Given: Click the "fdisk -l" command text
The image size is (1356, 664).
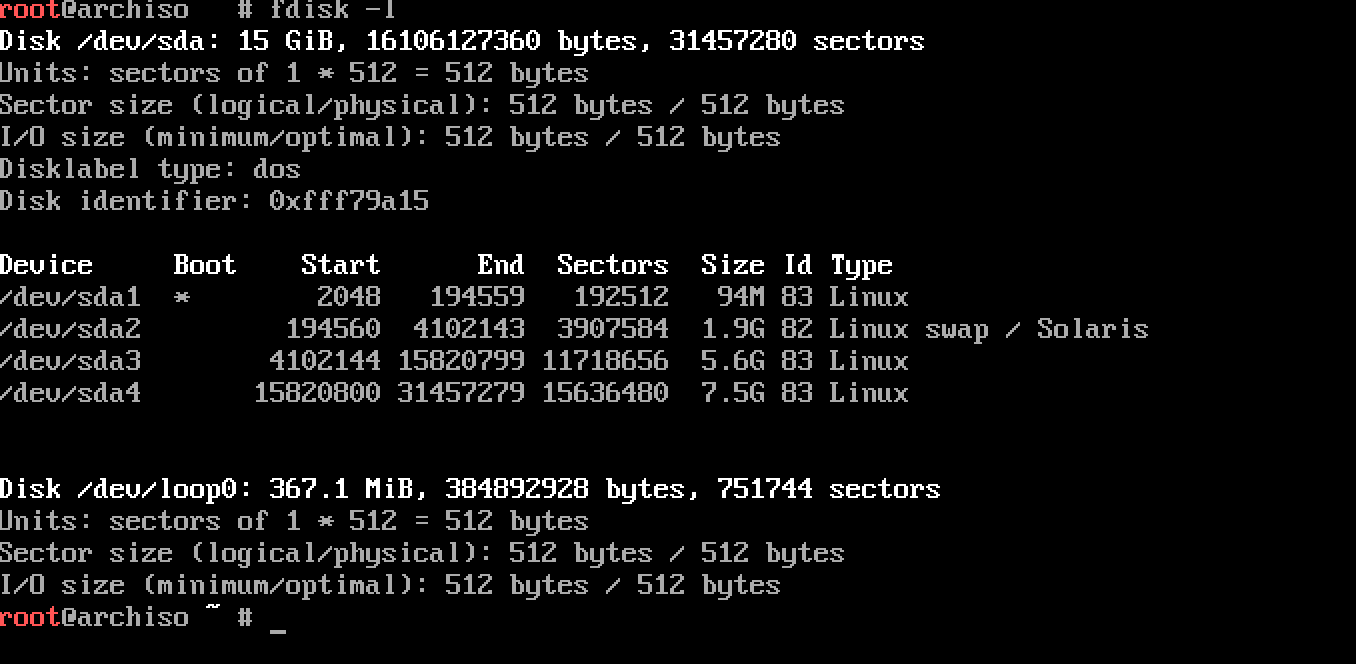Looking at the screenshot, I should pyautogui.click(x=332, y=10).
